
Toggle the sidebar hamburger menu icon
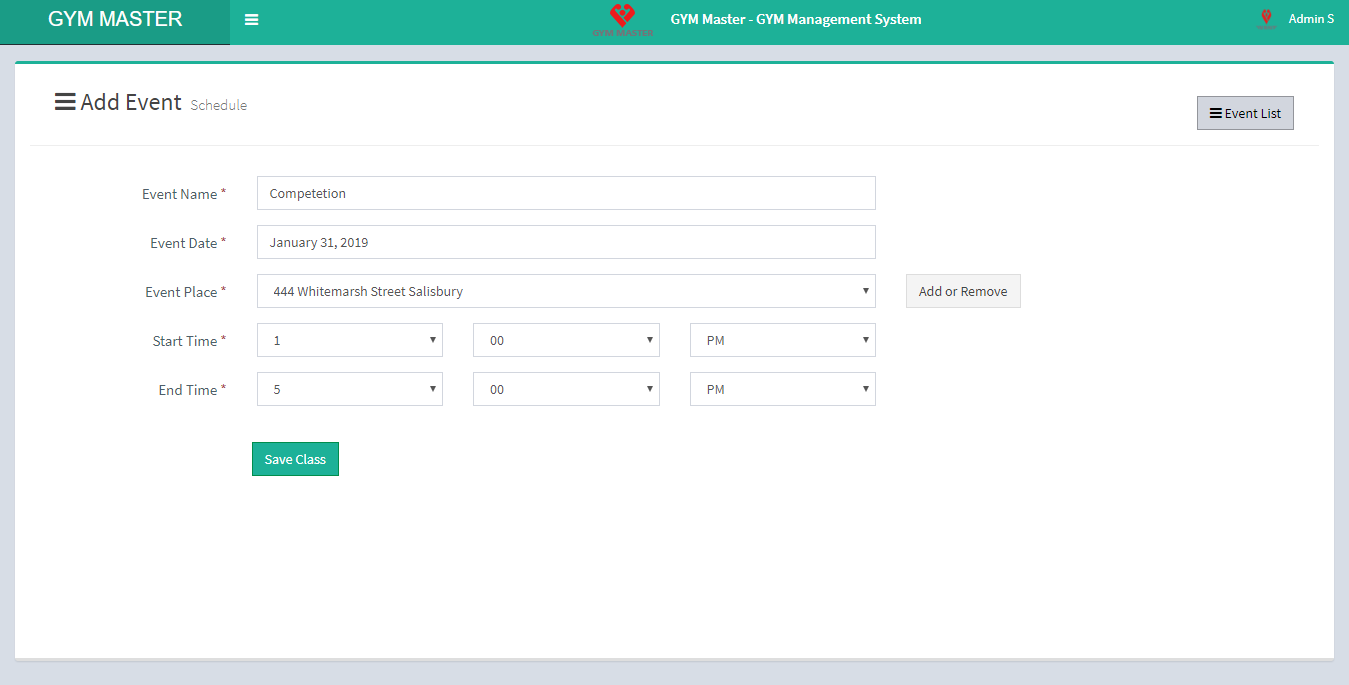click(x=251, y=20)
